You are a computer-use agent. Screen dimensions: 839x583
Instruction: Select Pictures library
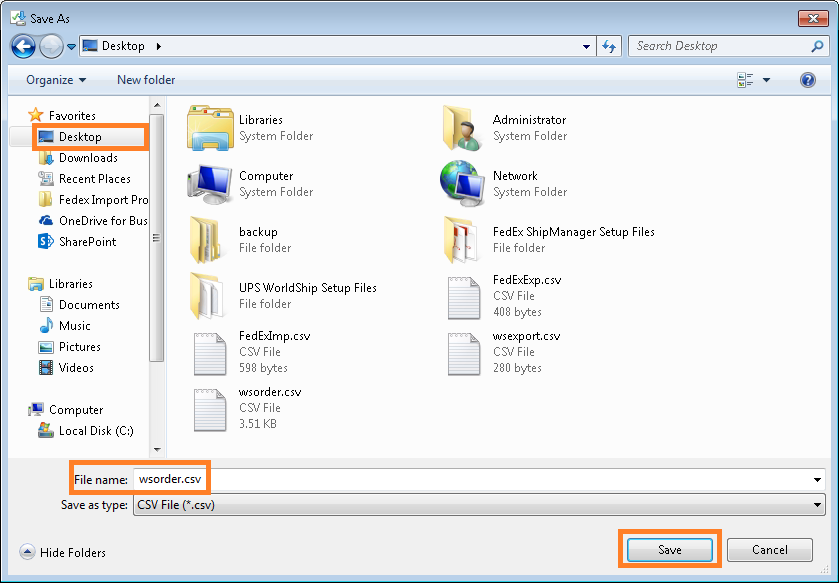70,347
